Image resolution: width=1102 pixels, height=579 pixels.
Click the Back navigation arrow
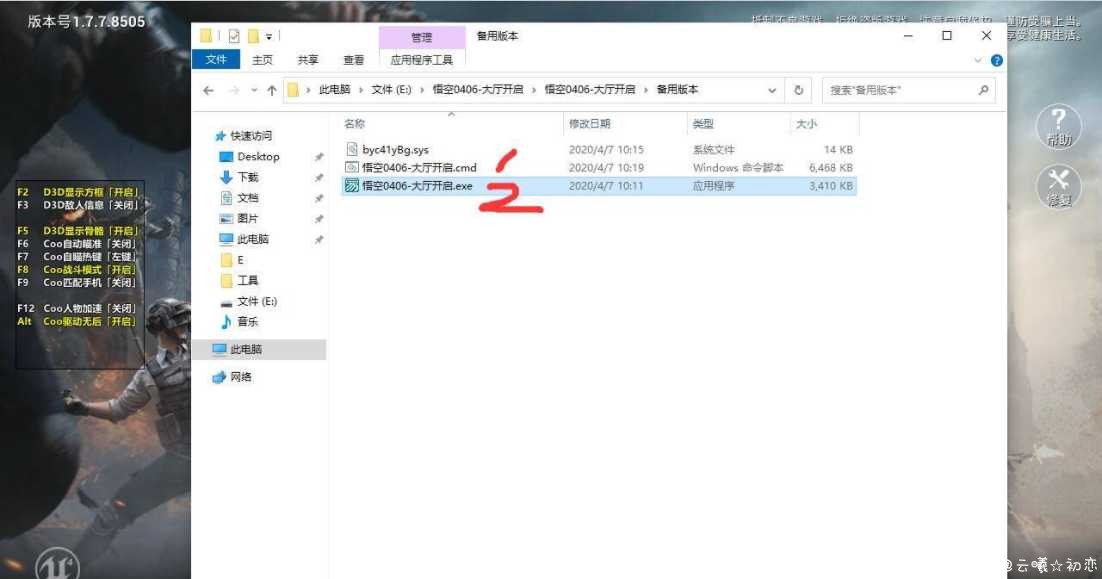208,90
